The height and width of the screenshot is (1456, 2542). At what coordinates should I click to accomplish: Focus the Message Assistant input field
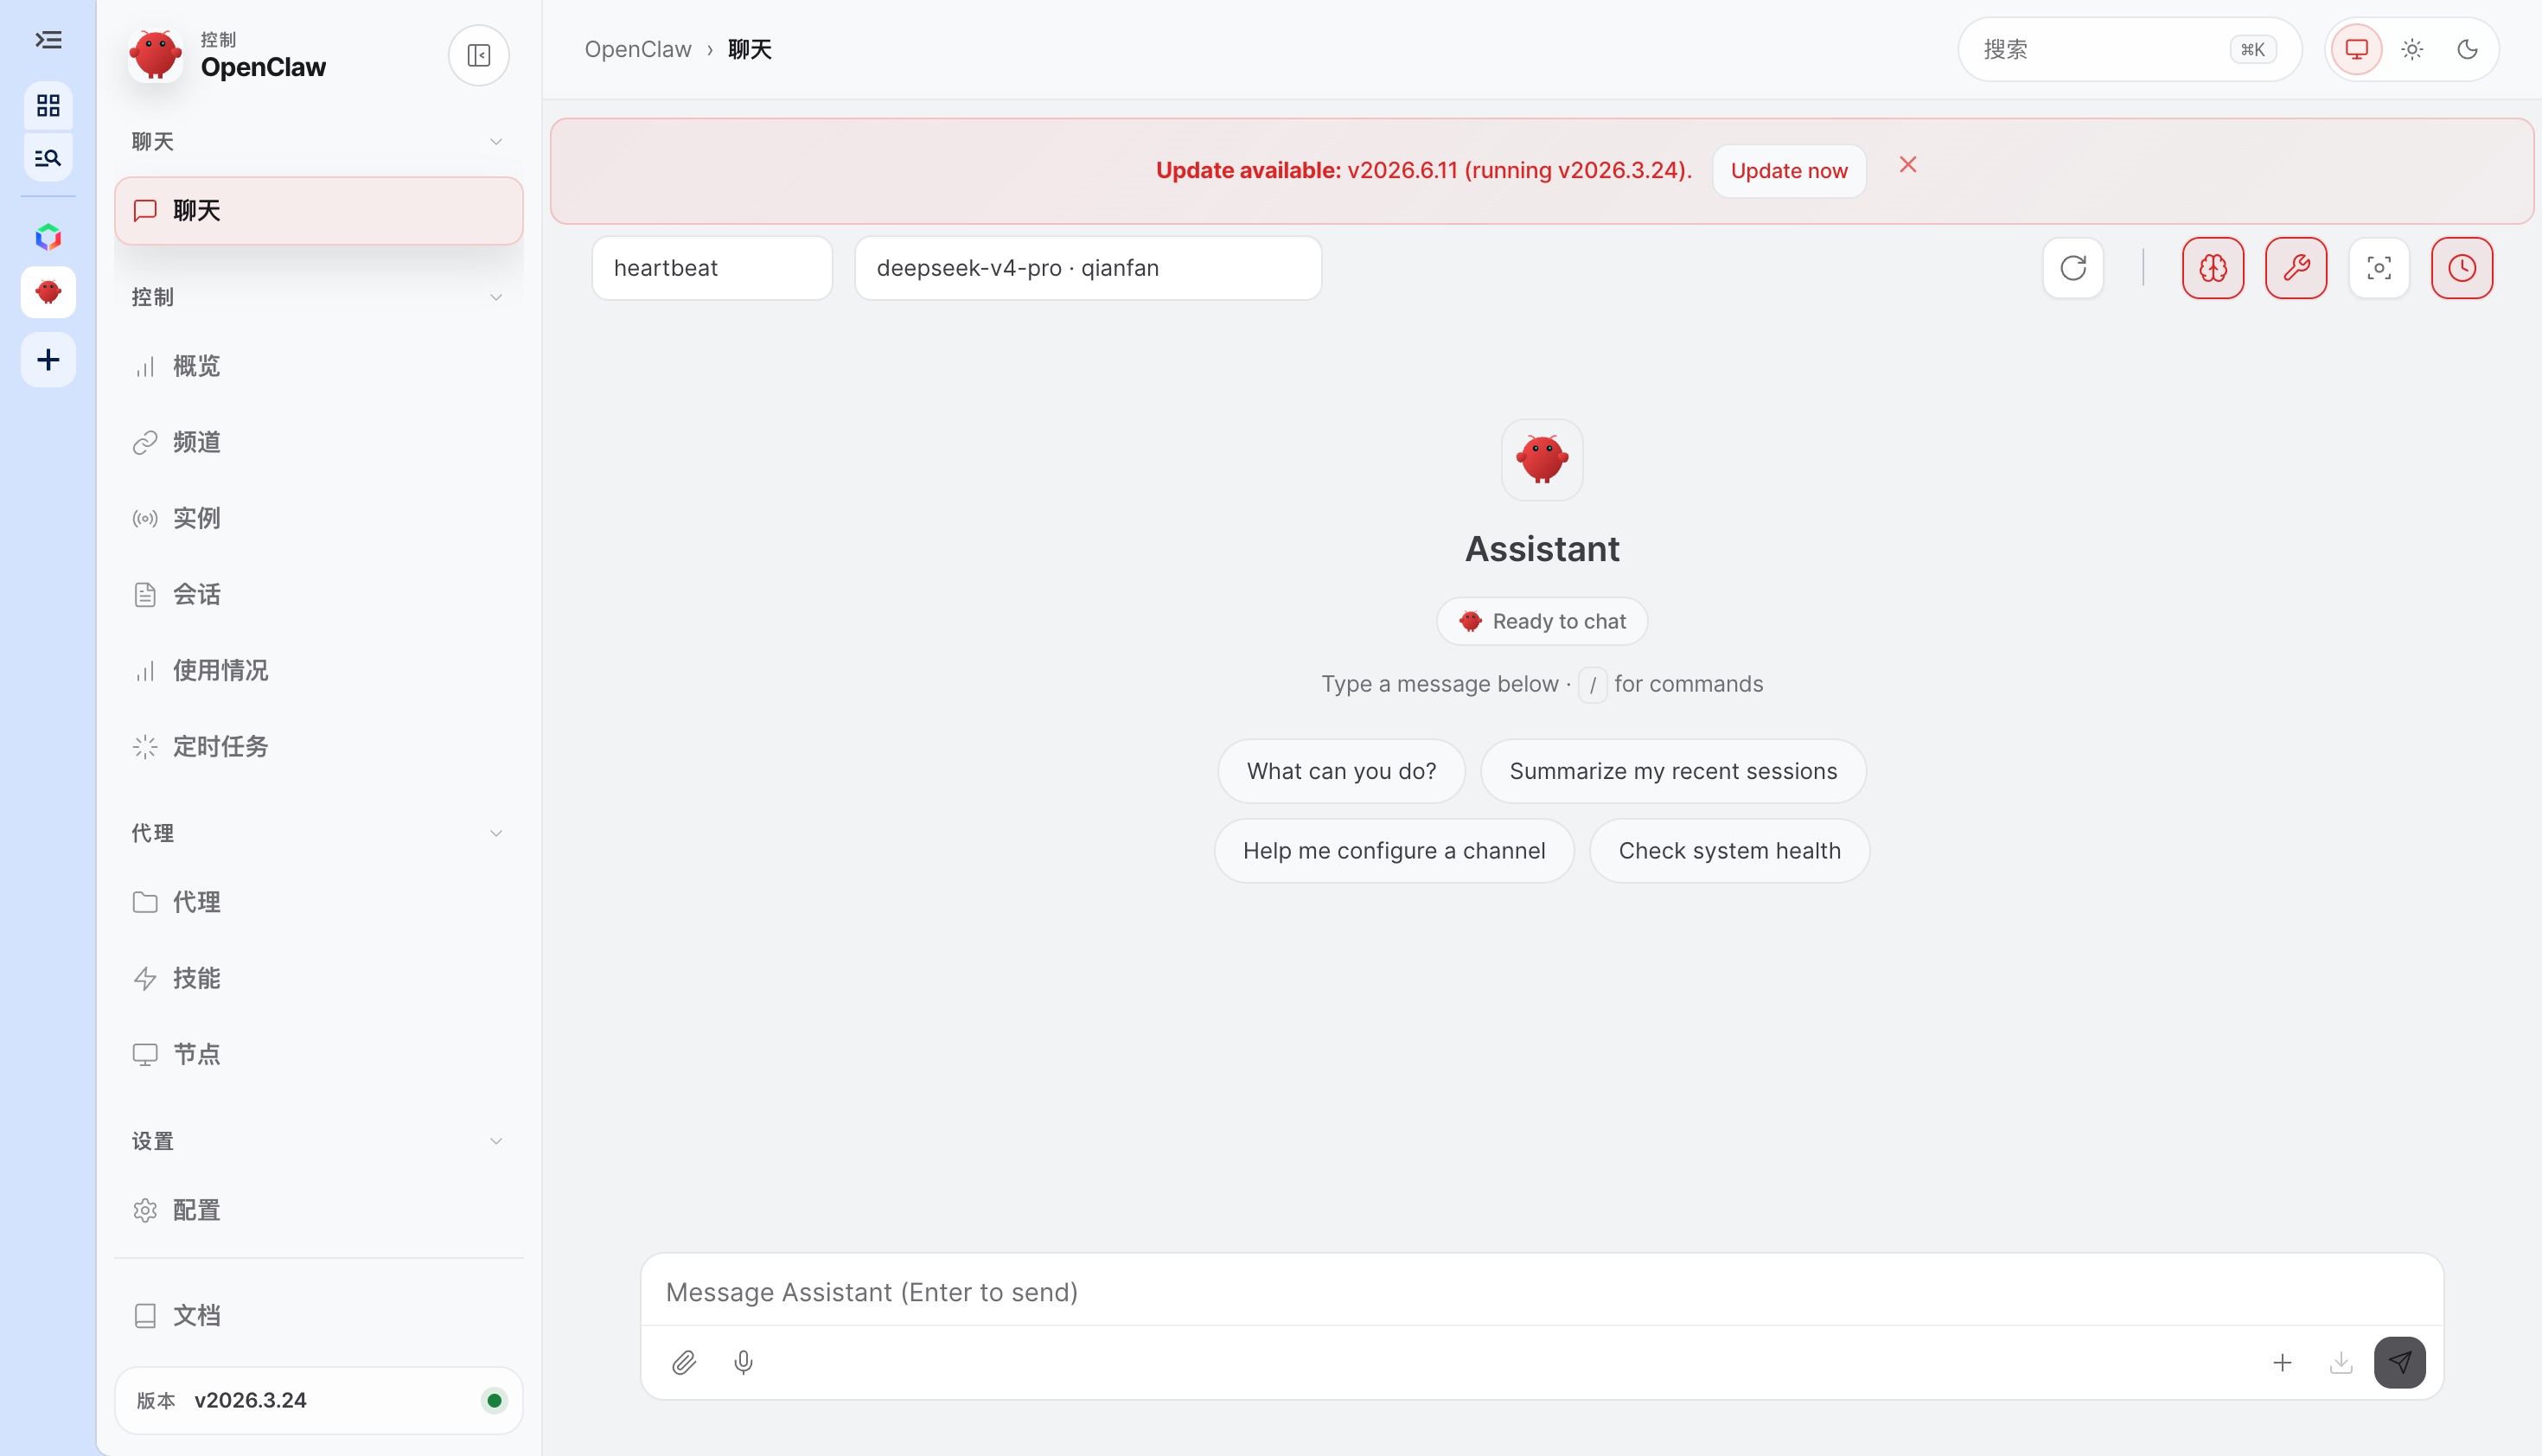point(1541,1291)
